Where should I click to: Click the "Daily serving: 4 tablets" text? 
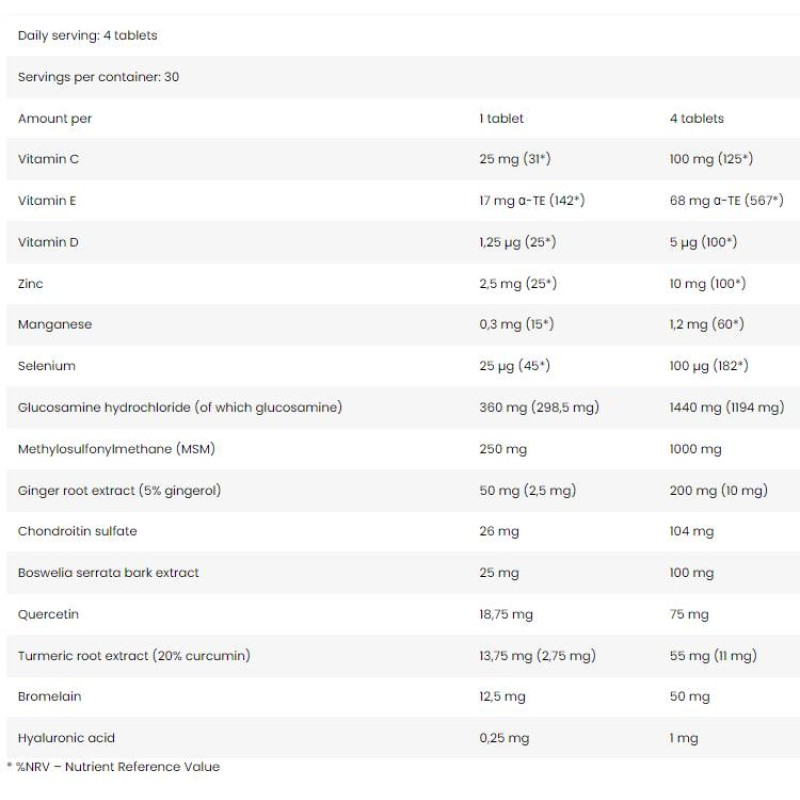point(88,35)
